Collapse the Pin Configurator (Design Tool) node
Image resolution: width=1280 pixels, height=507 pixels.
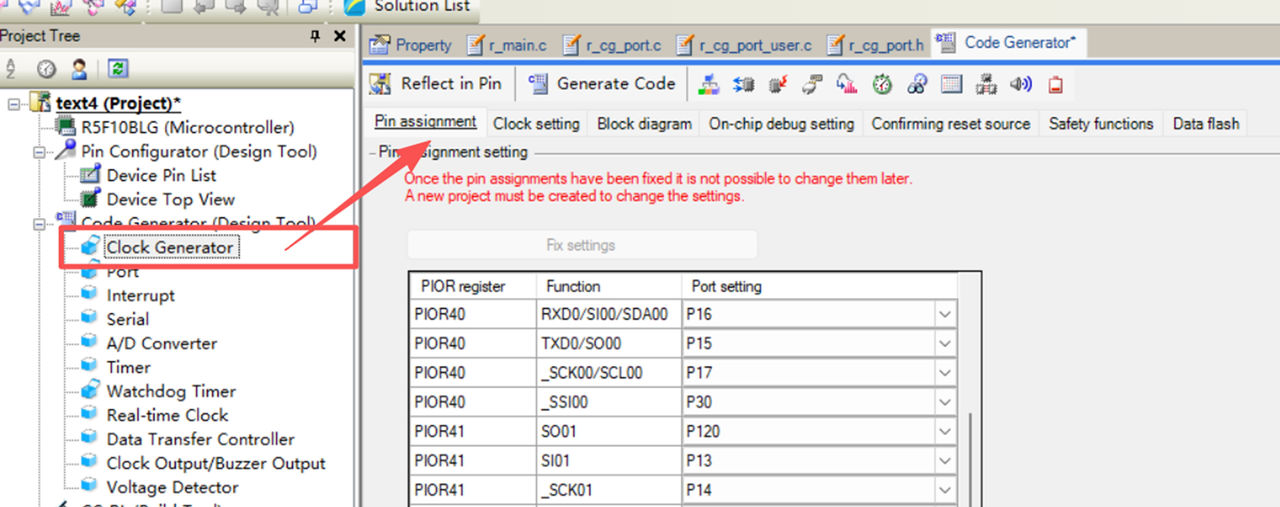coord(39,152)
